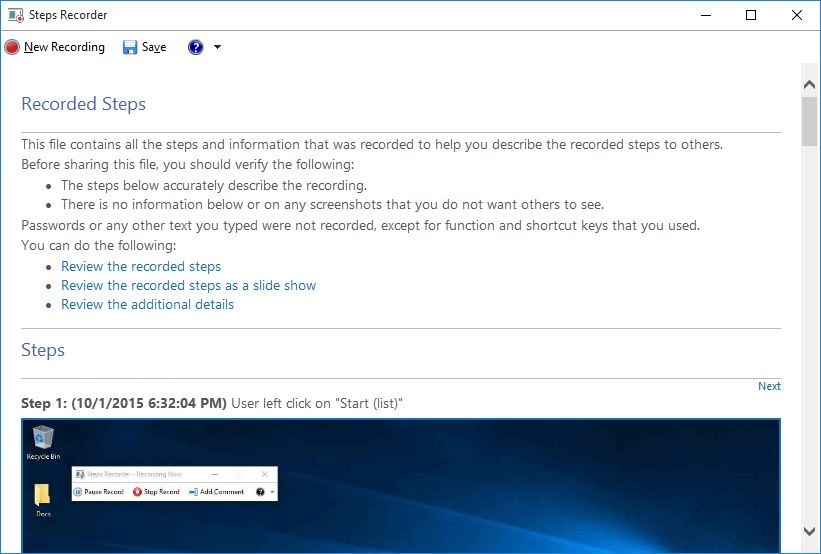
Task: Jump to the Next step link
Action: pos(769,386)
